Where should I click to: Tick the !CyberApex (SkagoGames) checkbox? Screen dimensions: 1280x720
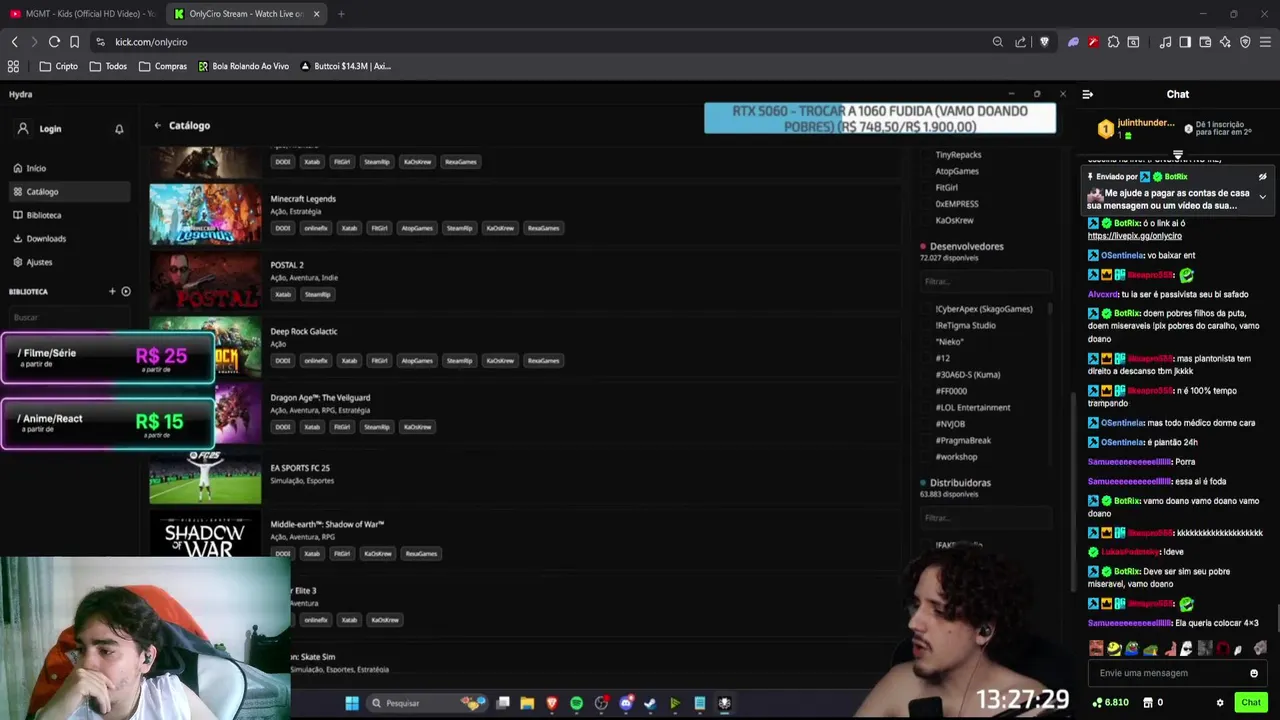(926, 309)
